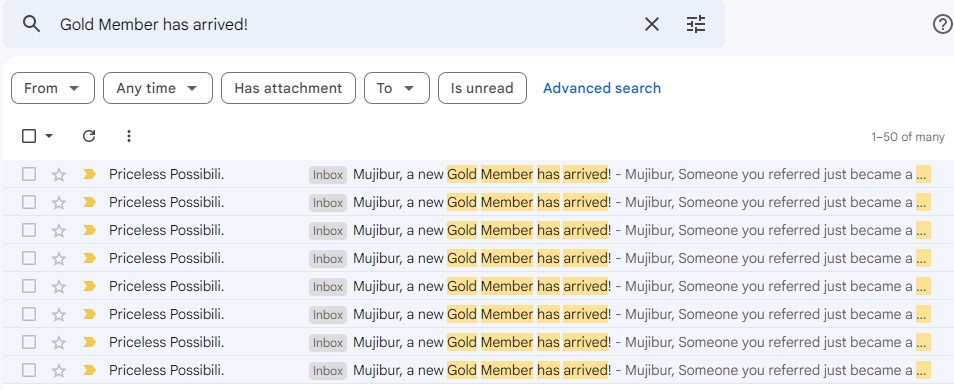Expand the Any time filter dropdown

pos(158,88)
